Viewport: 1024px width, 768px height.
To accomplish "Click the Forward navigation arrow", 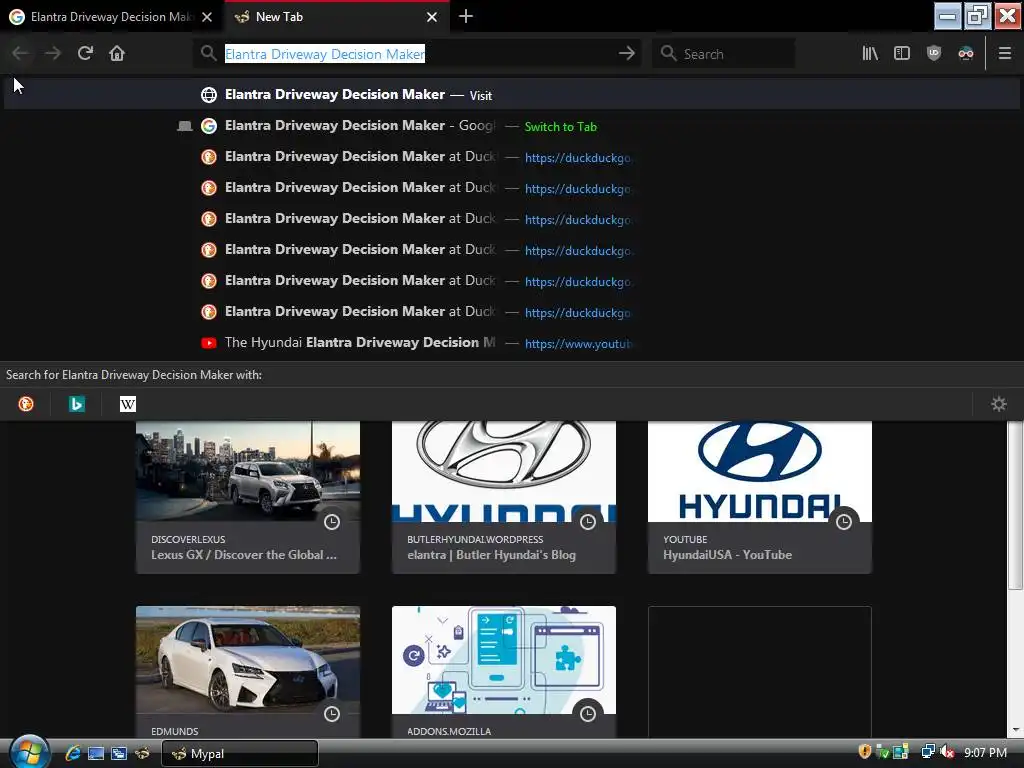I will coord(52,54).
